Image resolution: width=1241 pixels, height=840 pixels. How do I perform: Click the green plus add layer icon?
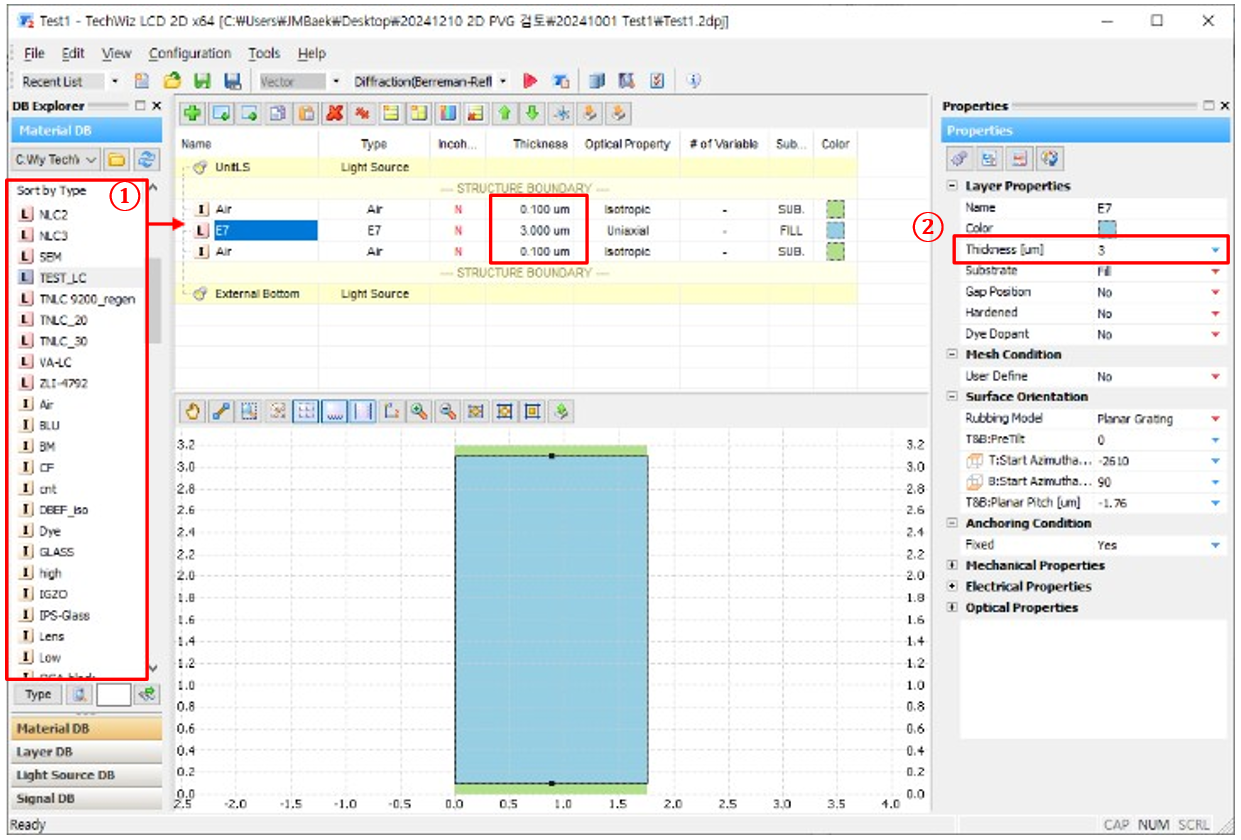point(191,113)
